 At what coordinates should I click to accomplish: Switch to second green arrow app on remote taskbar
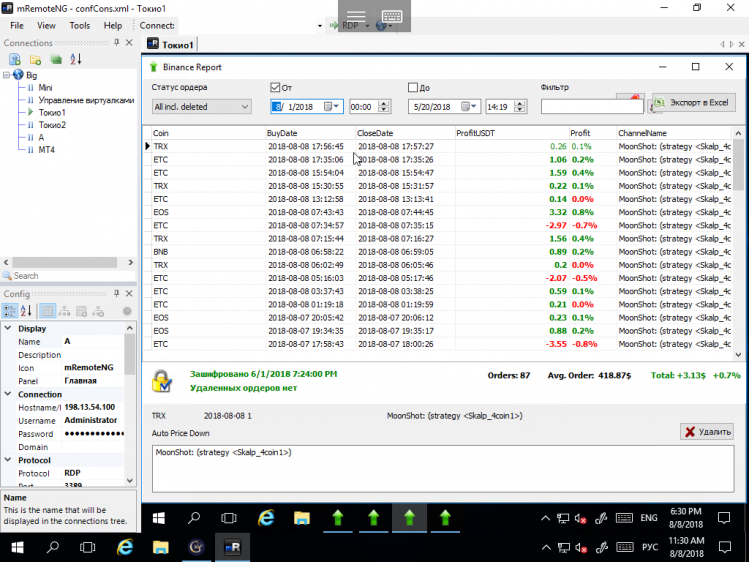point(374,518)
